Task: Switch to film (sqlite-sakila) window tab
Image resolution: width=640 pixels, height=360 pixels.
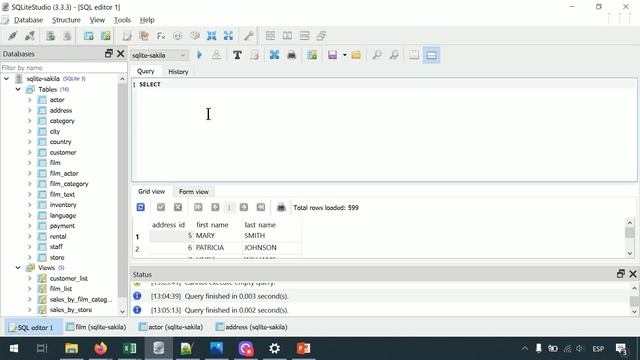Action: (x=96, y=327)
